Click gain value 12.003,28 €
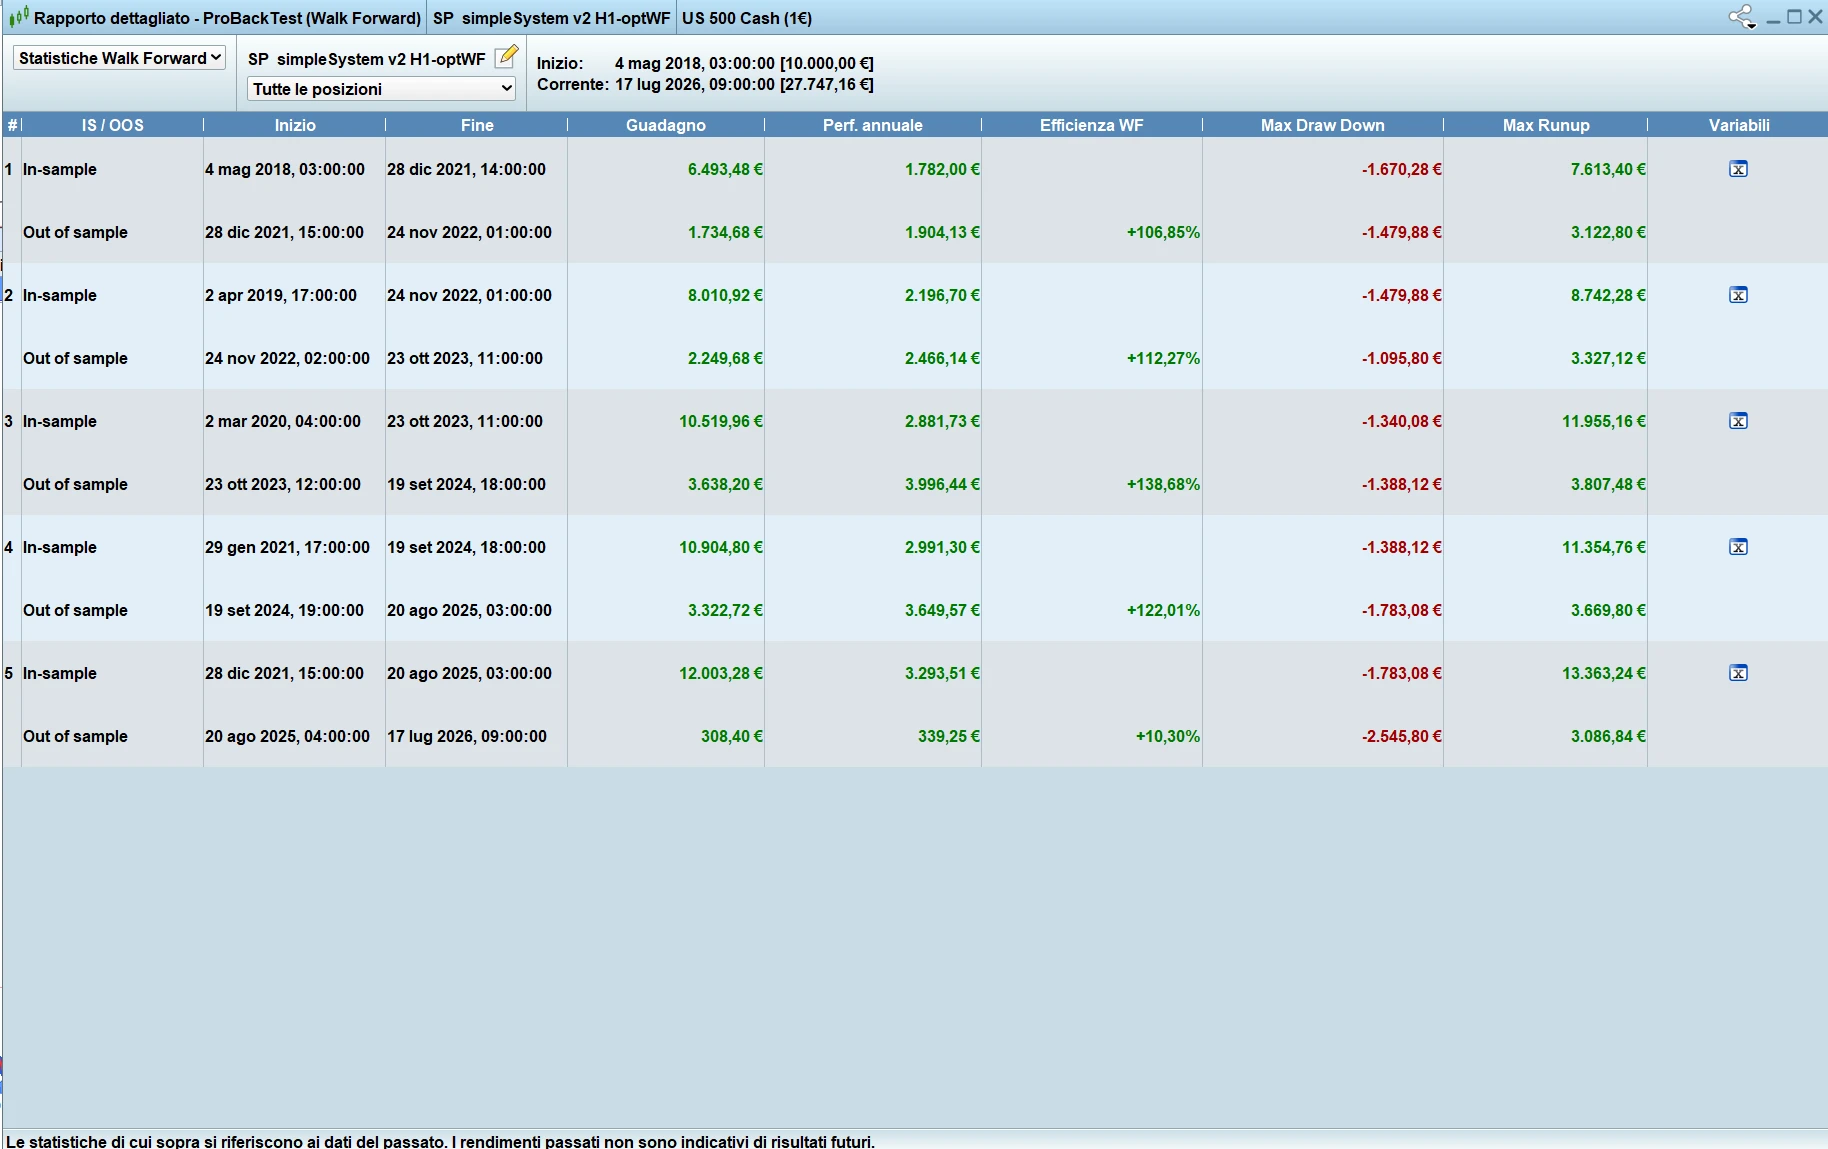 tap(721, 673)
